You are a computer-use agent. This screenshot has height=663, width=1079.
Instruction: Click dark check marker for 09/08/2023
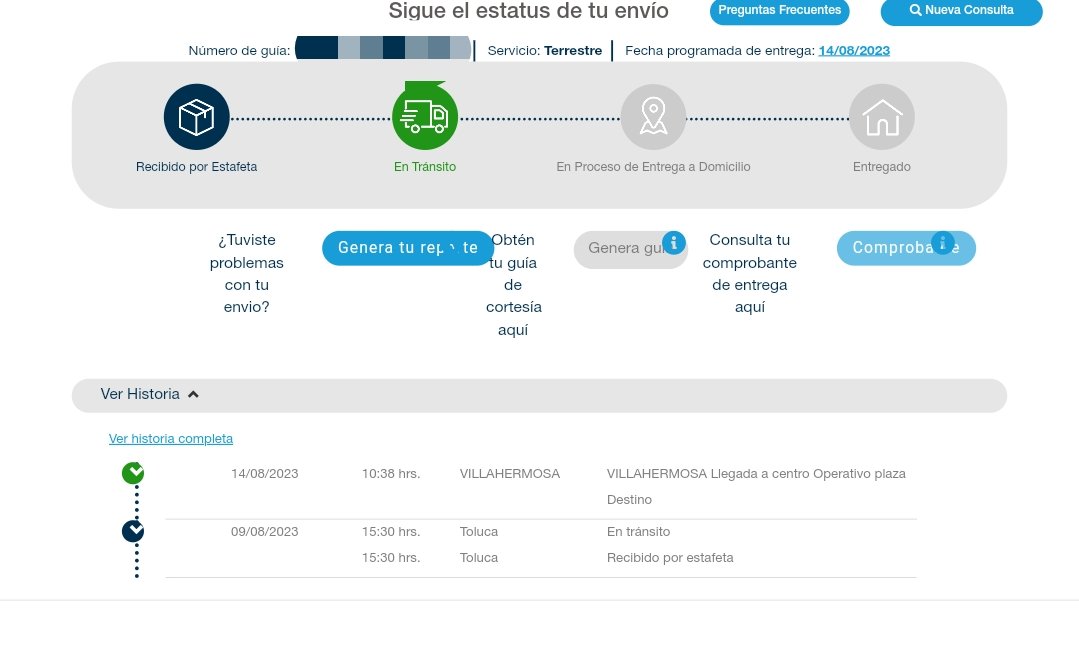[133, 531]
